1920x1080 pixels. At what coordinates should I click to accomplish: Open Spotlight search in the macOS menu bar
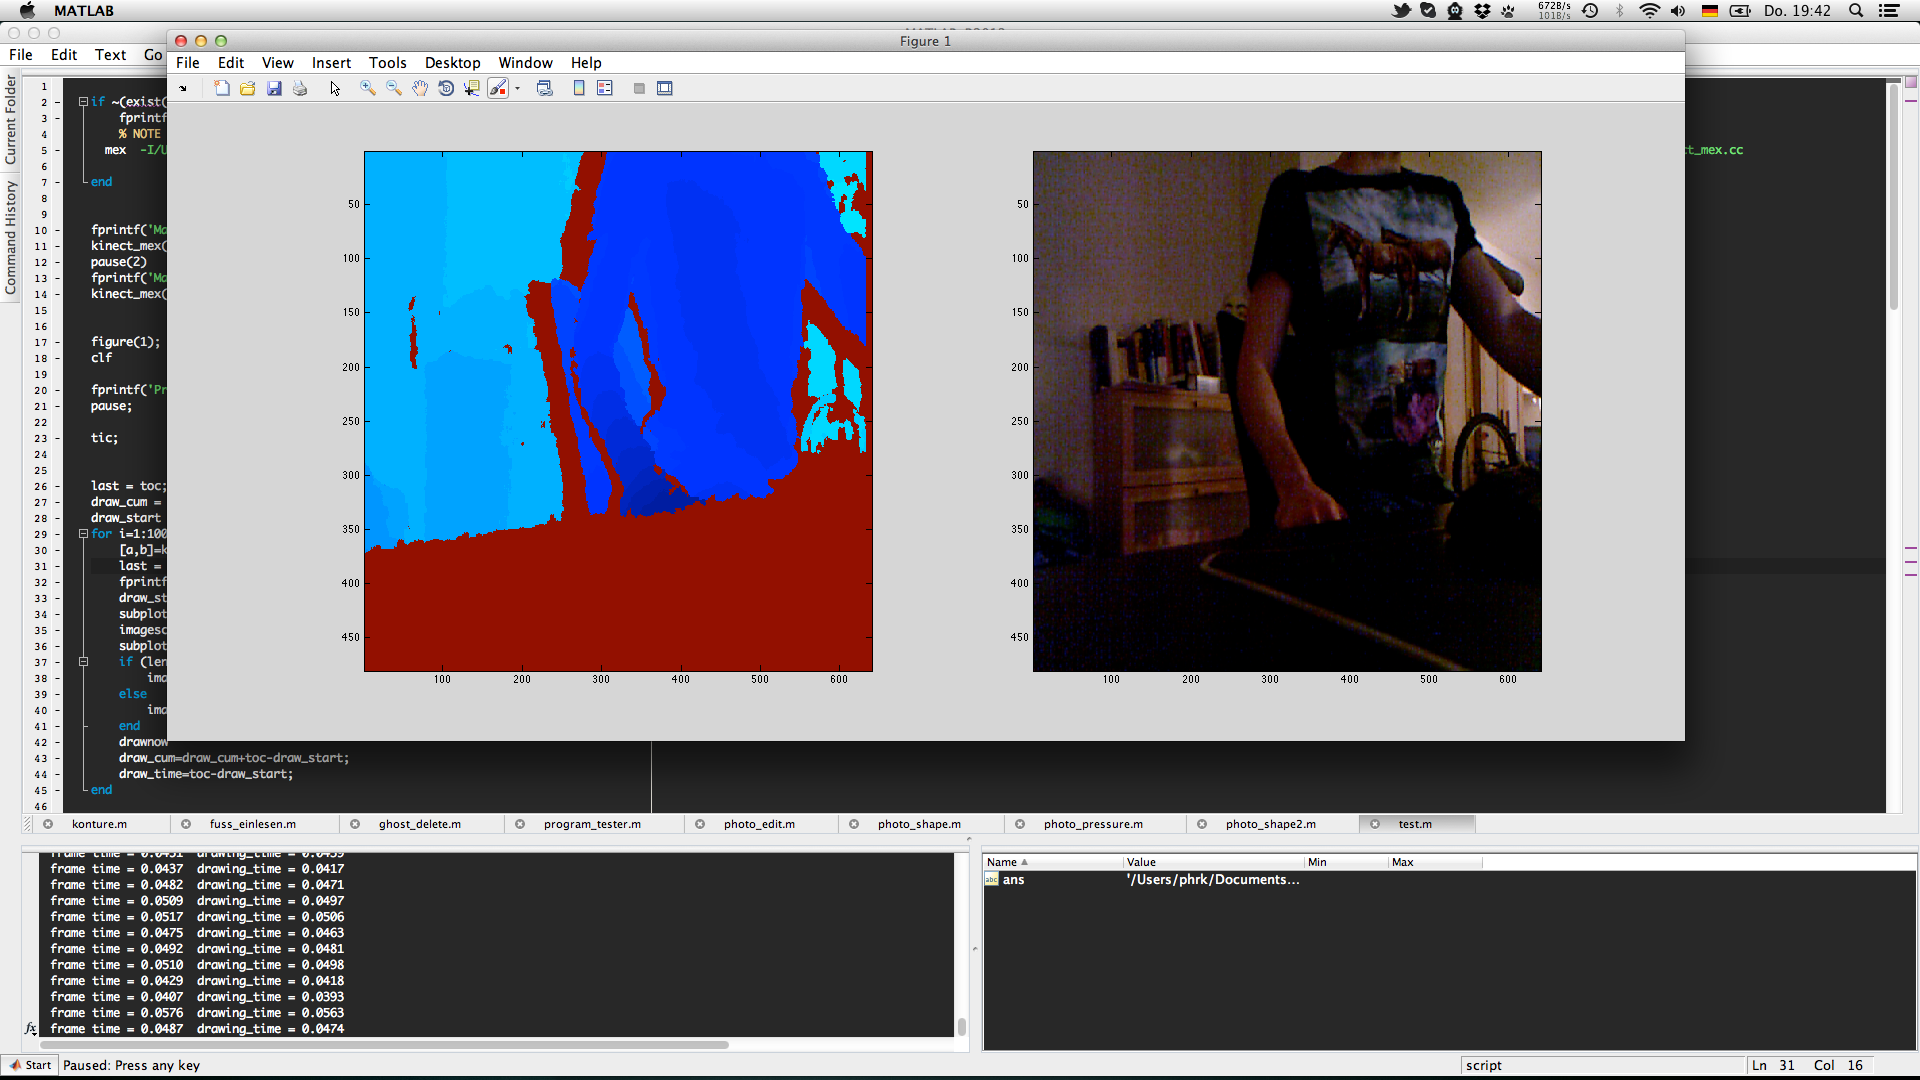[x=1856, y=11]
